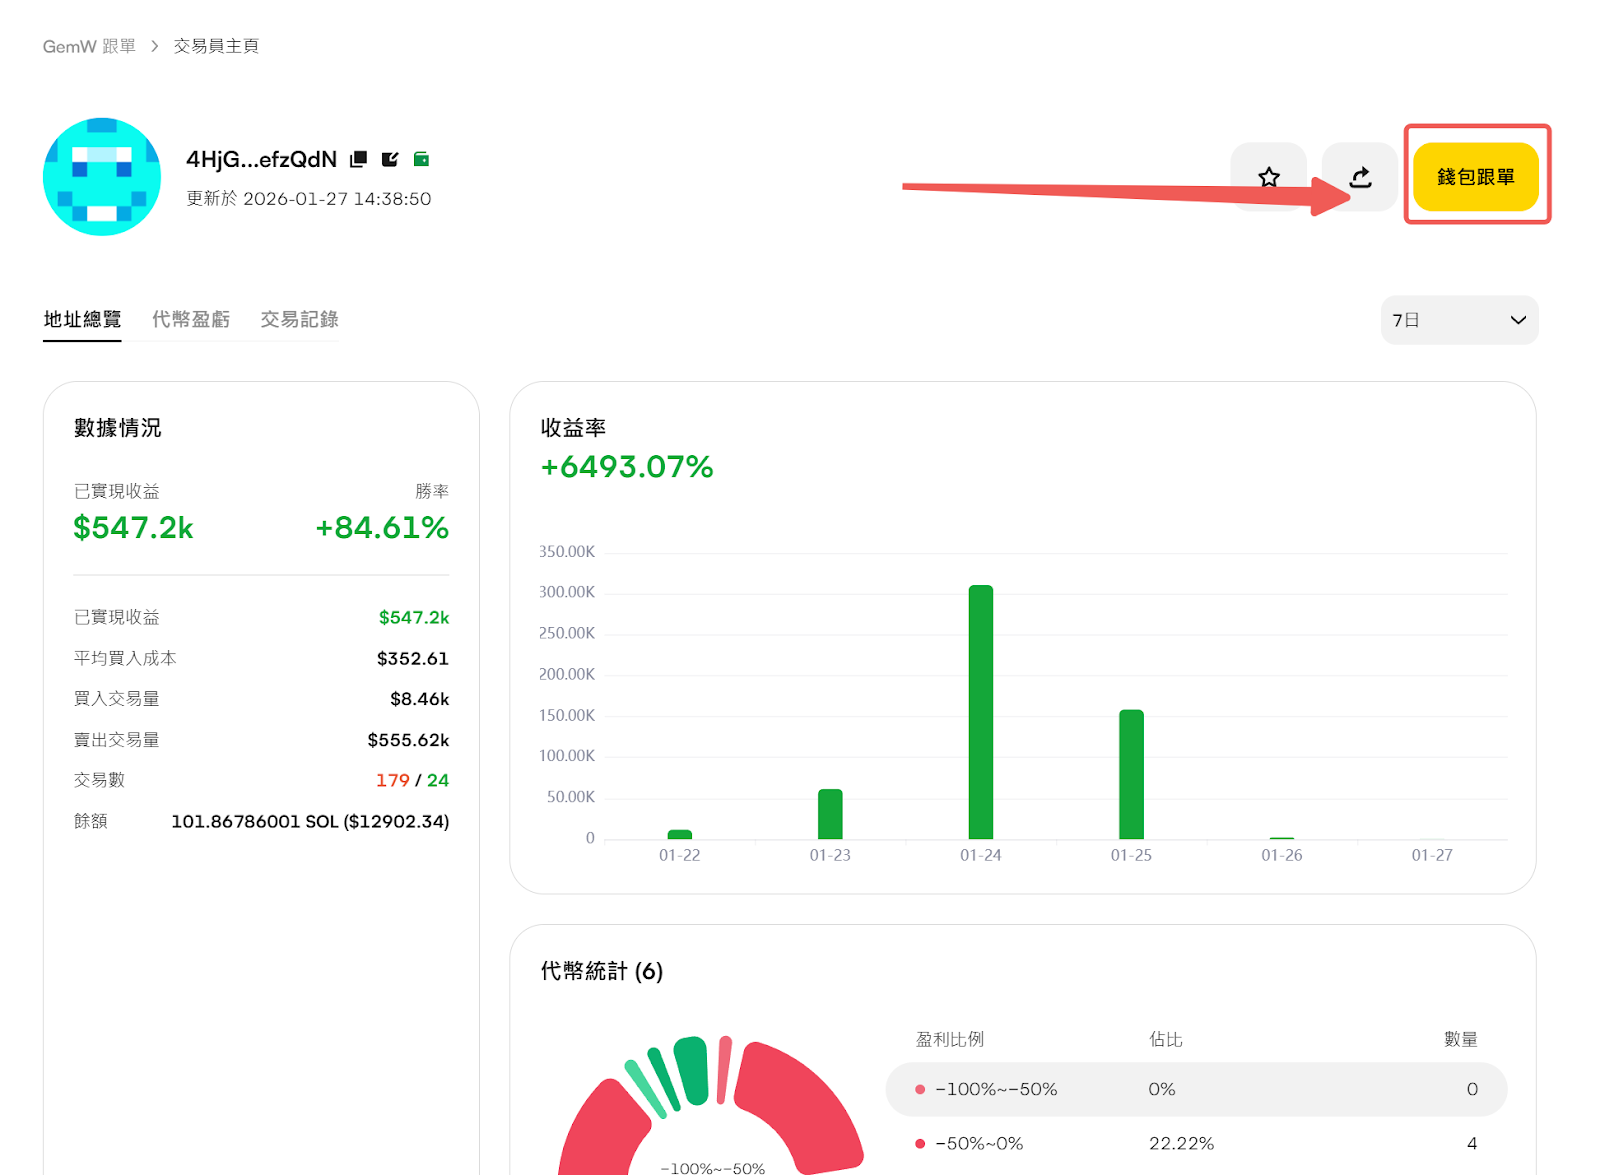
Task: Click the green wallet icon
Action: (422, 159)
